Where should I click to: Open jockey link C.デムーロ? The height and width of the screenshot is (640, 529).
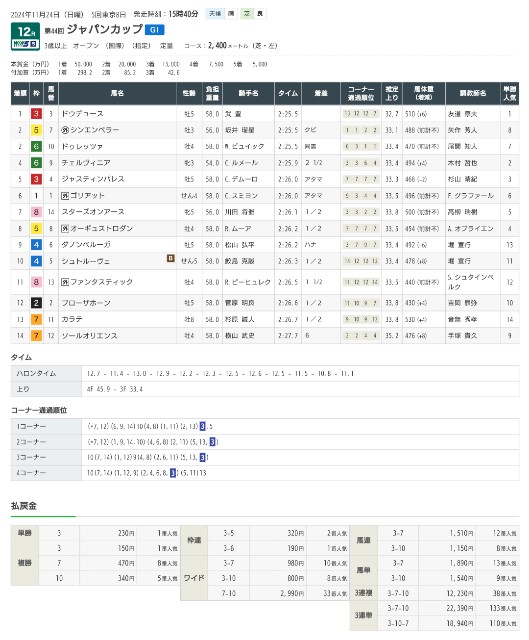(241, 179)
